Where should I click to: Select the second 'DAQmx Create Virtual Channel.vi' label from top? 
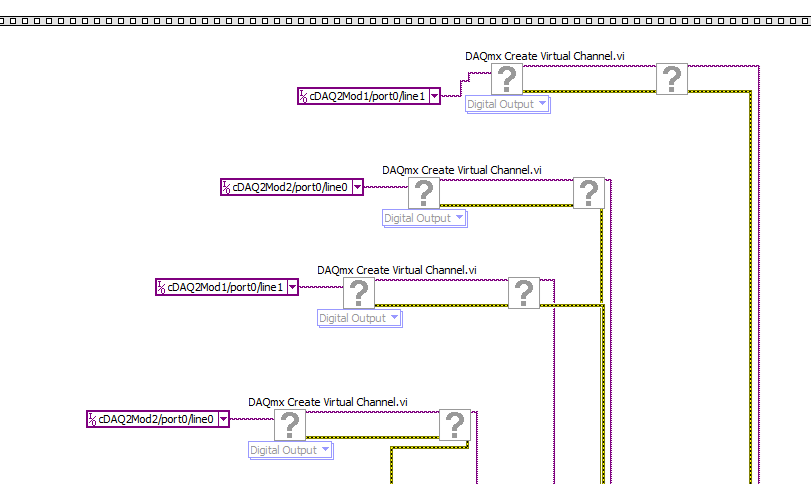click(x=462, y=170)
